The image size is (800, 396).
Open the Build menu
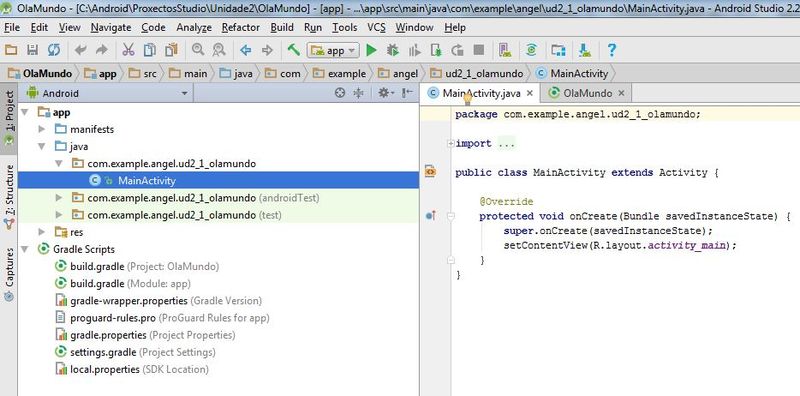point(282,28)
